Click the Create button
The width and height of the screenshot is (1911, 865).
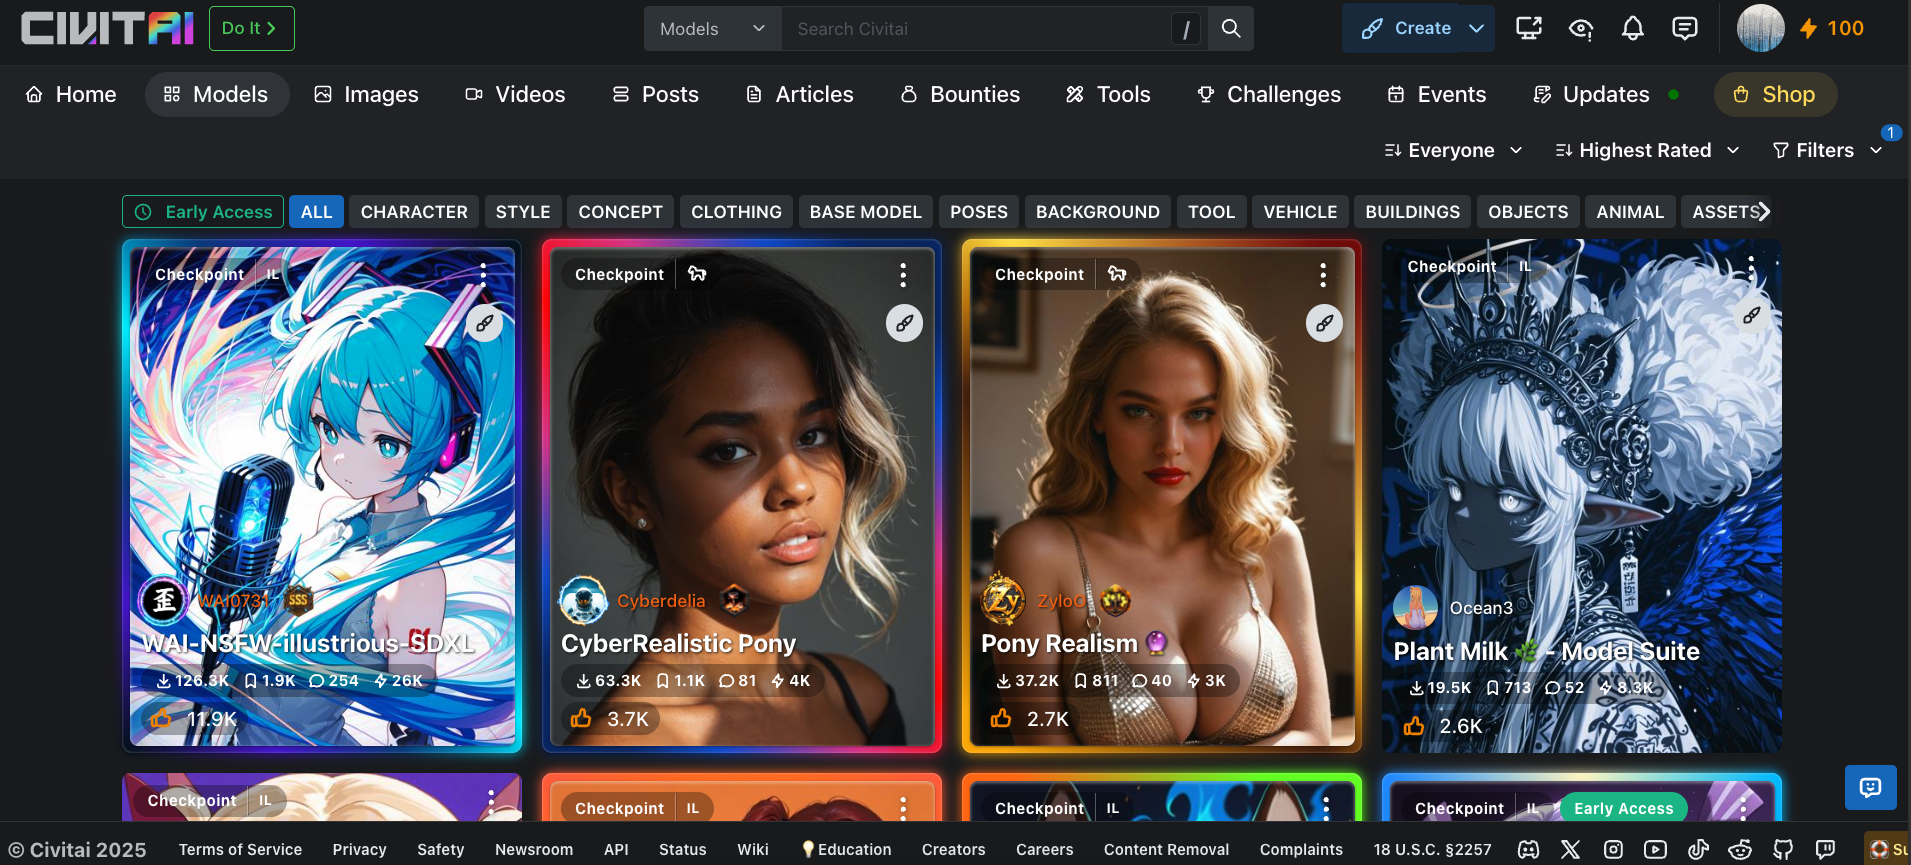(x=1406, y=29)
